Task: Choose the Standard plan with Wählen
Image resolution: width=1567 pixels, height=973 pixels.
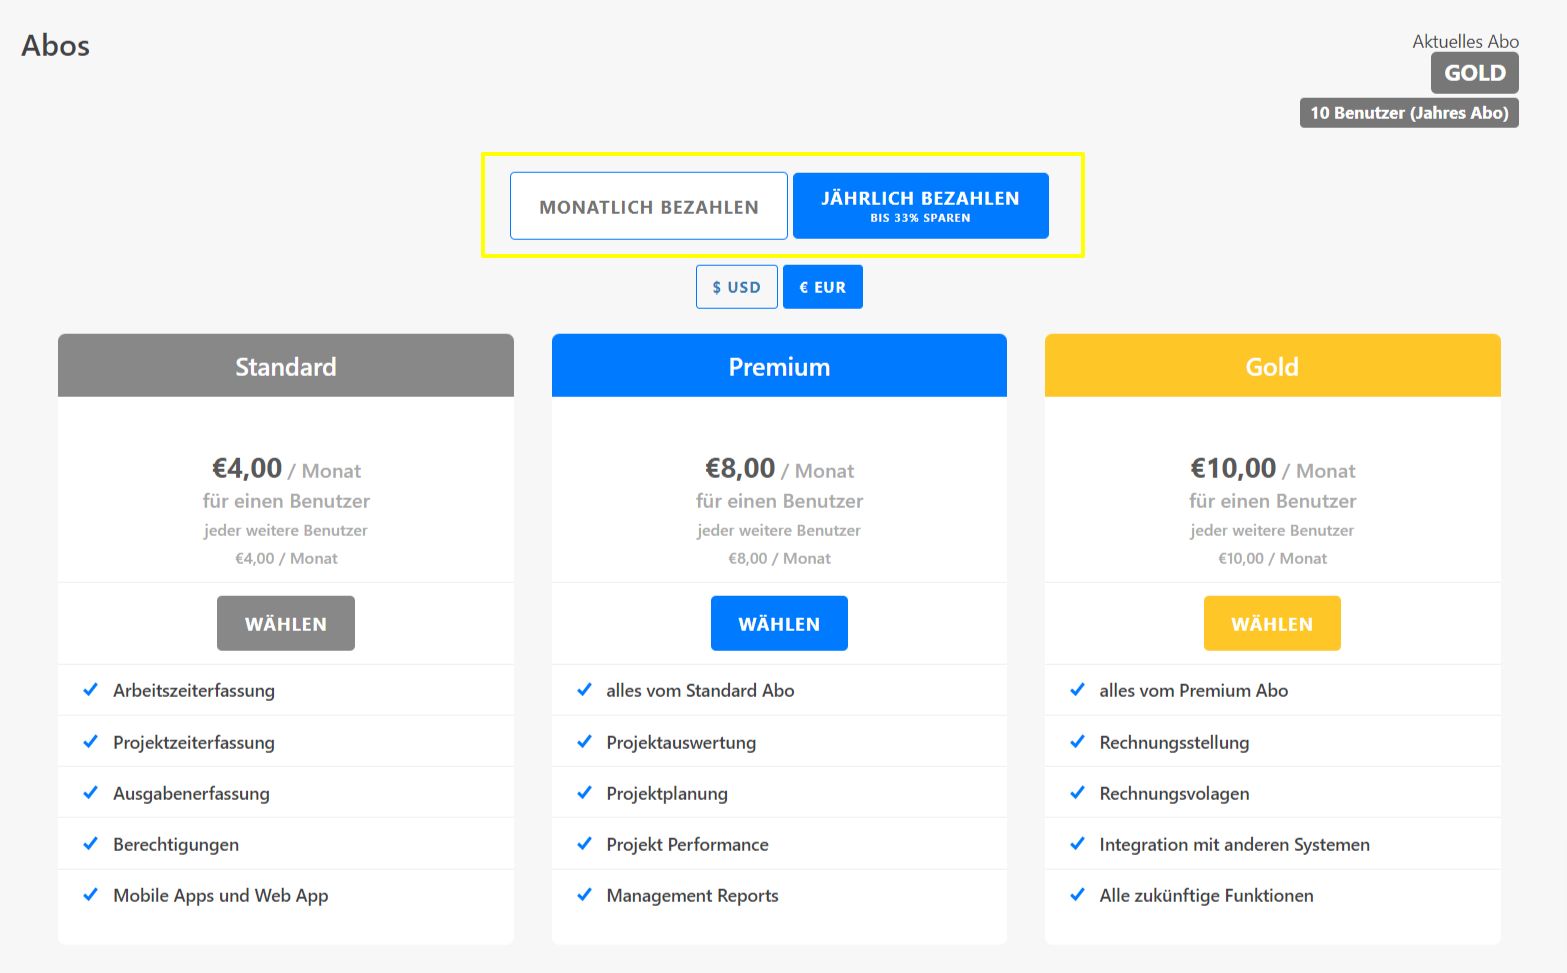Action: click(285, 624)
